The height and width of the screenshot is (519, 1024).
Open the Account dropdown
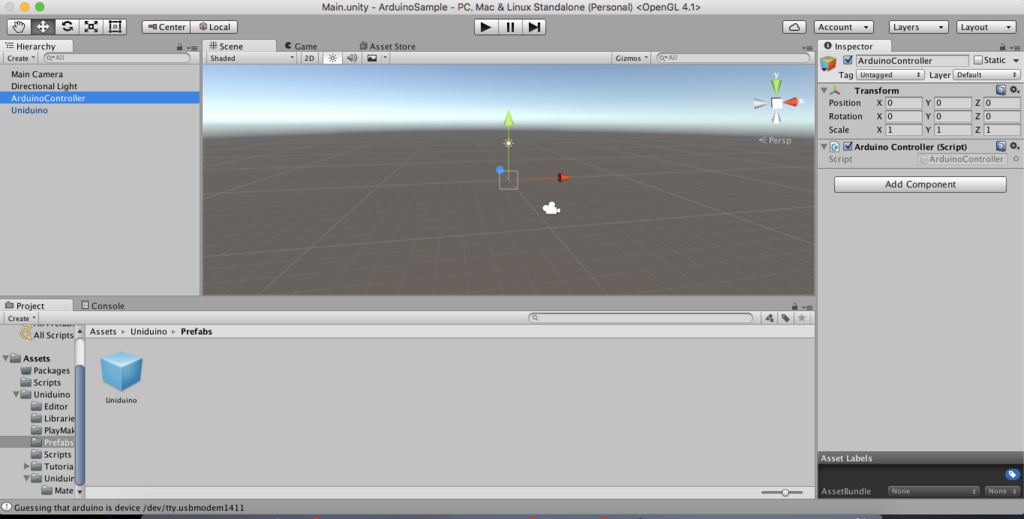tap(844, 27)
